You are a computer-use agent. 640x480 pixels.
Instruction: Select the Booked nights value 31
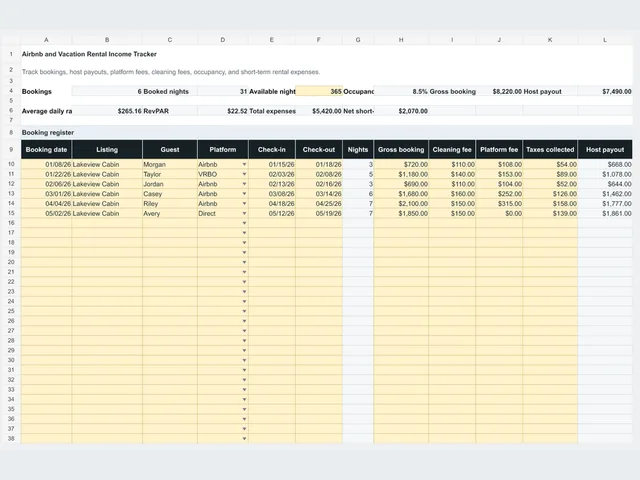(223, 91)
